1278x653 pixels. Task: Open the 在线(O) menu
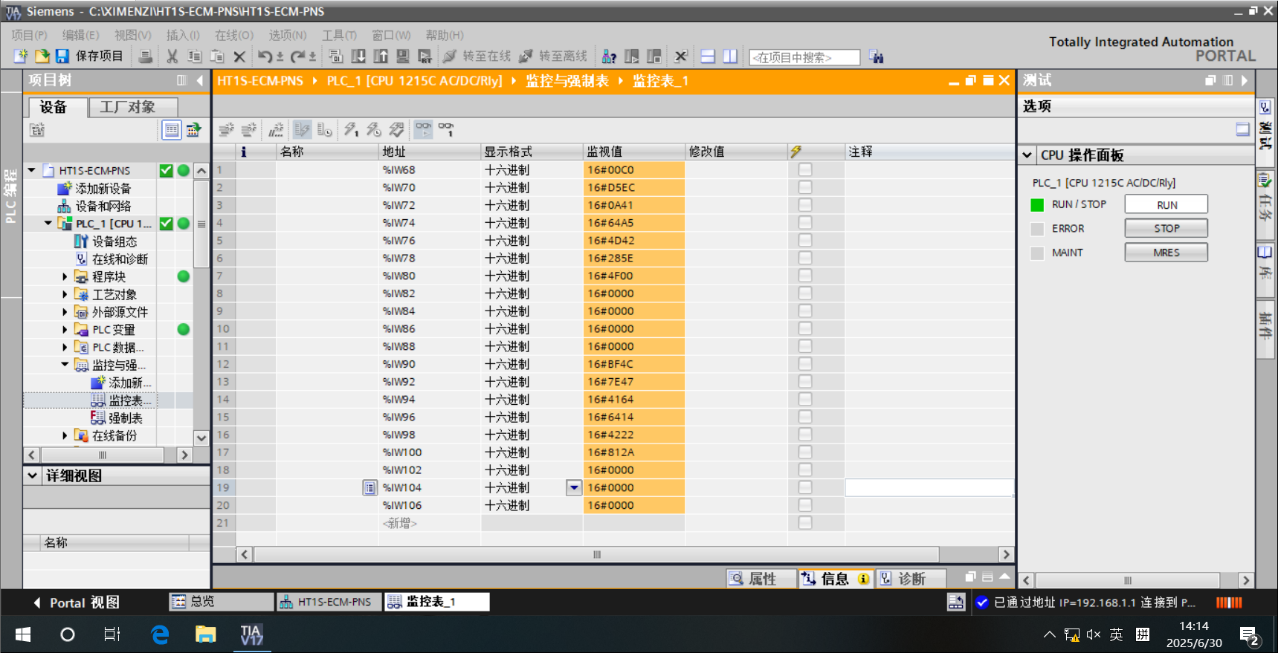[233, 35]
